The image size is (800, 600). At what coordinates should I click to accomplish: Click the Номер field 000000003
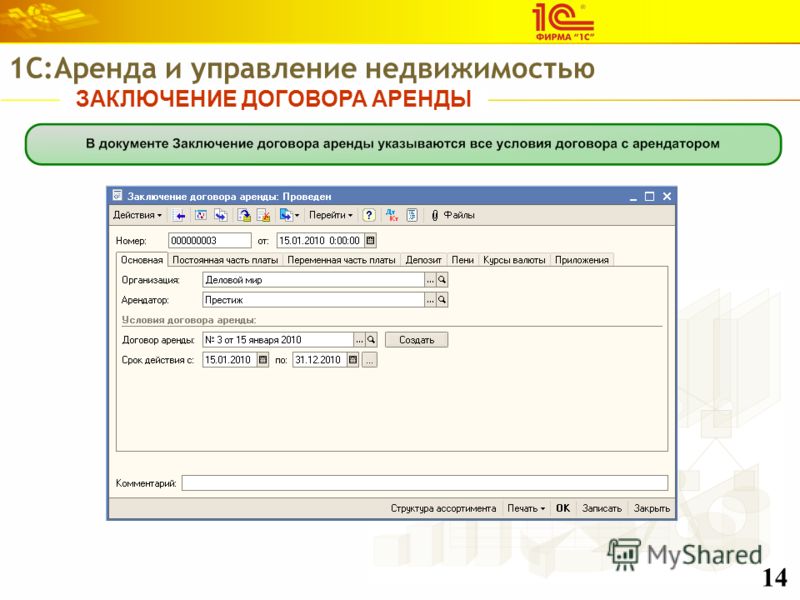tap(210, 240)
